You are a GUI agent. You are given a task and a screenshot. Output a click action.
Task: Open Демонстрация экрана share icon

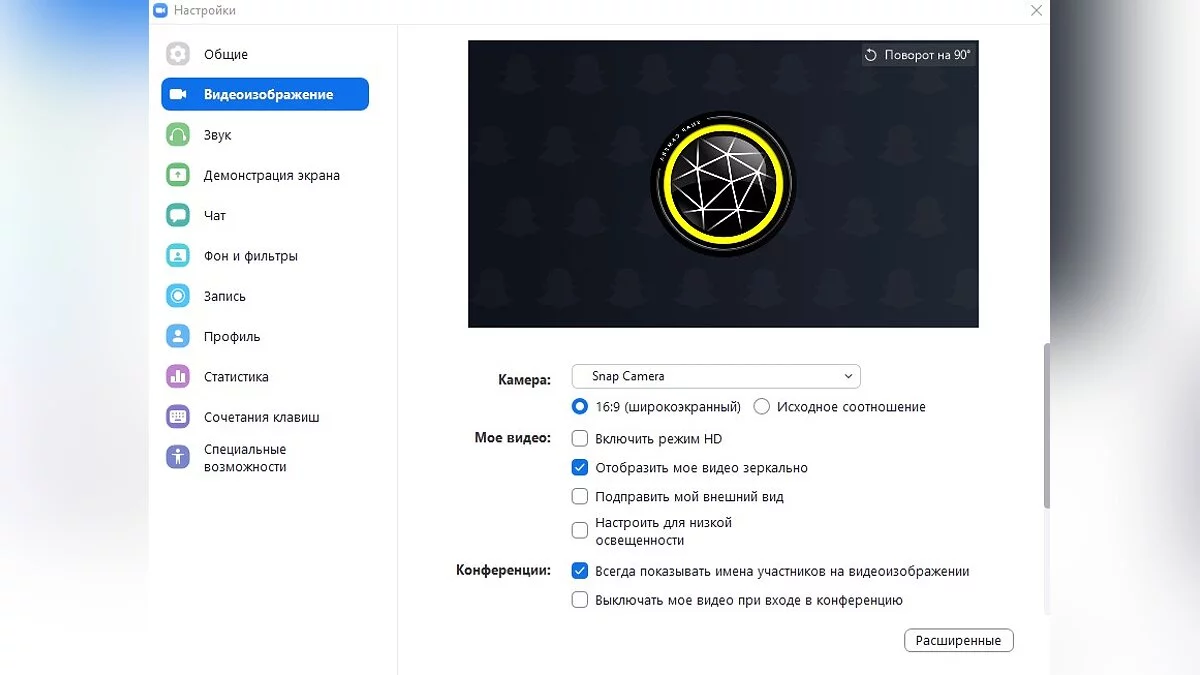178,175
